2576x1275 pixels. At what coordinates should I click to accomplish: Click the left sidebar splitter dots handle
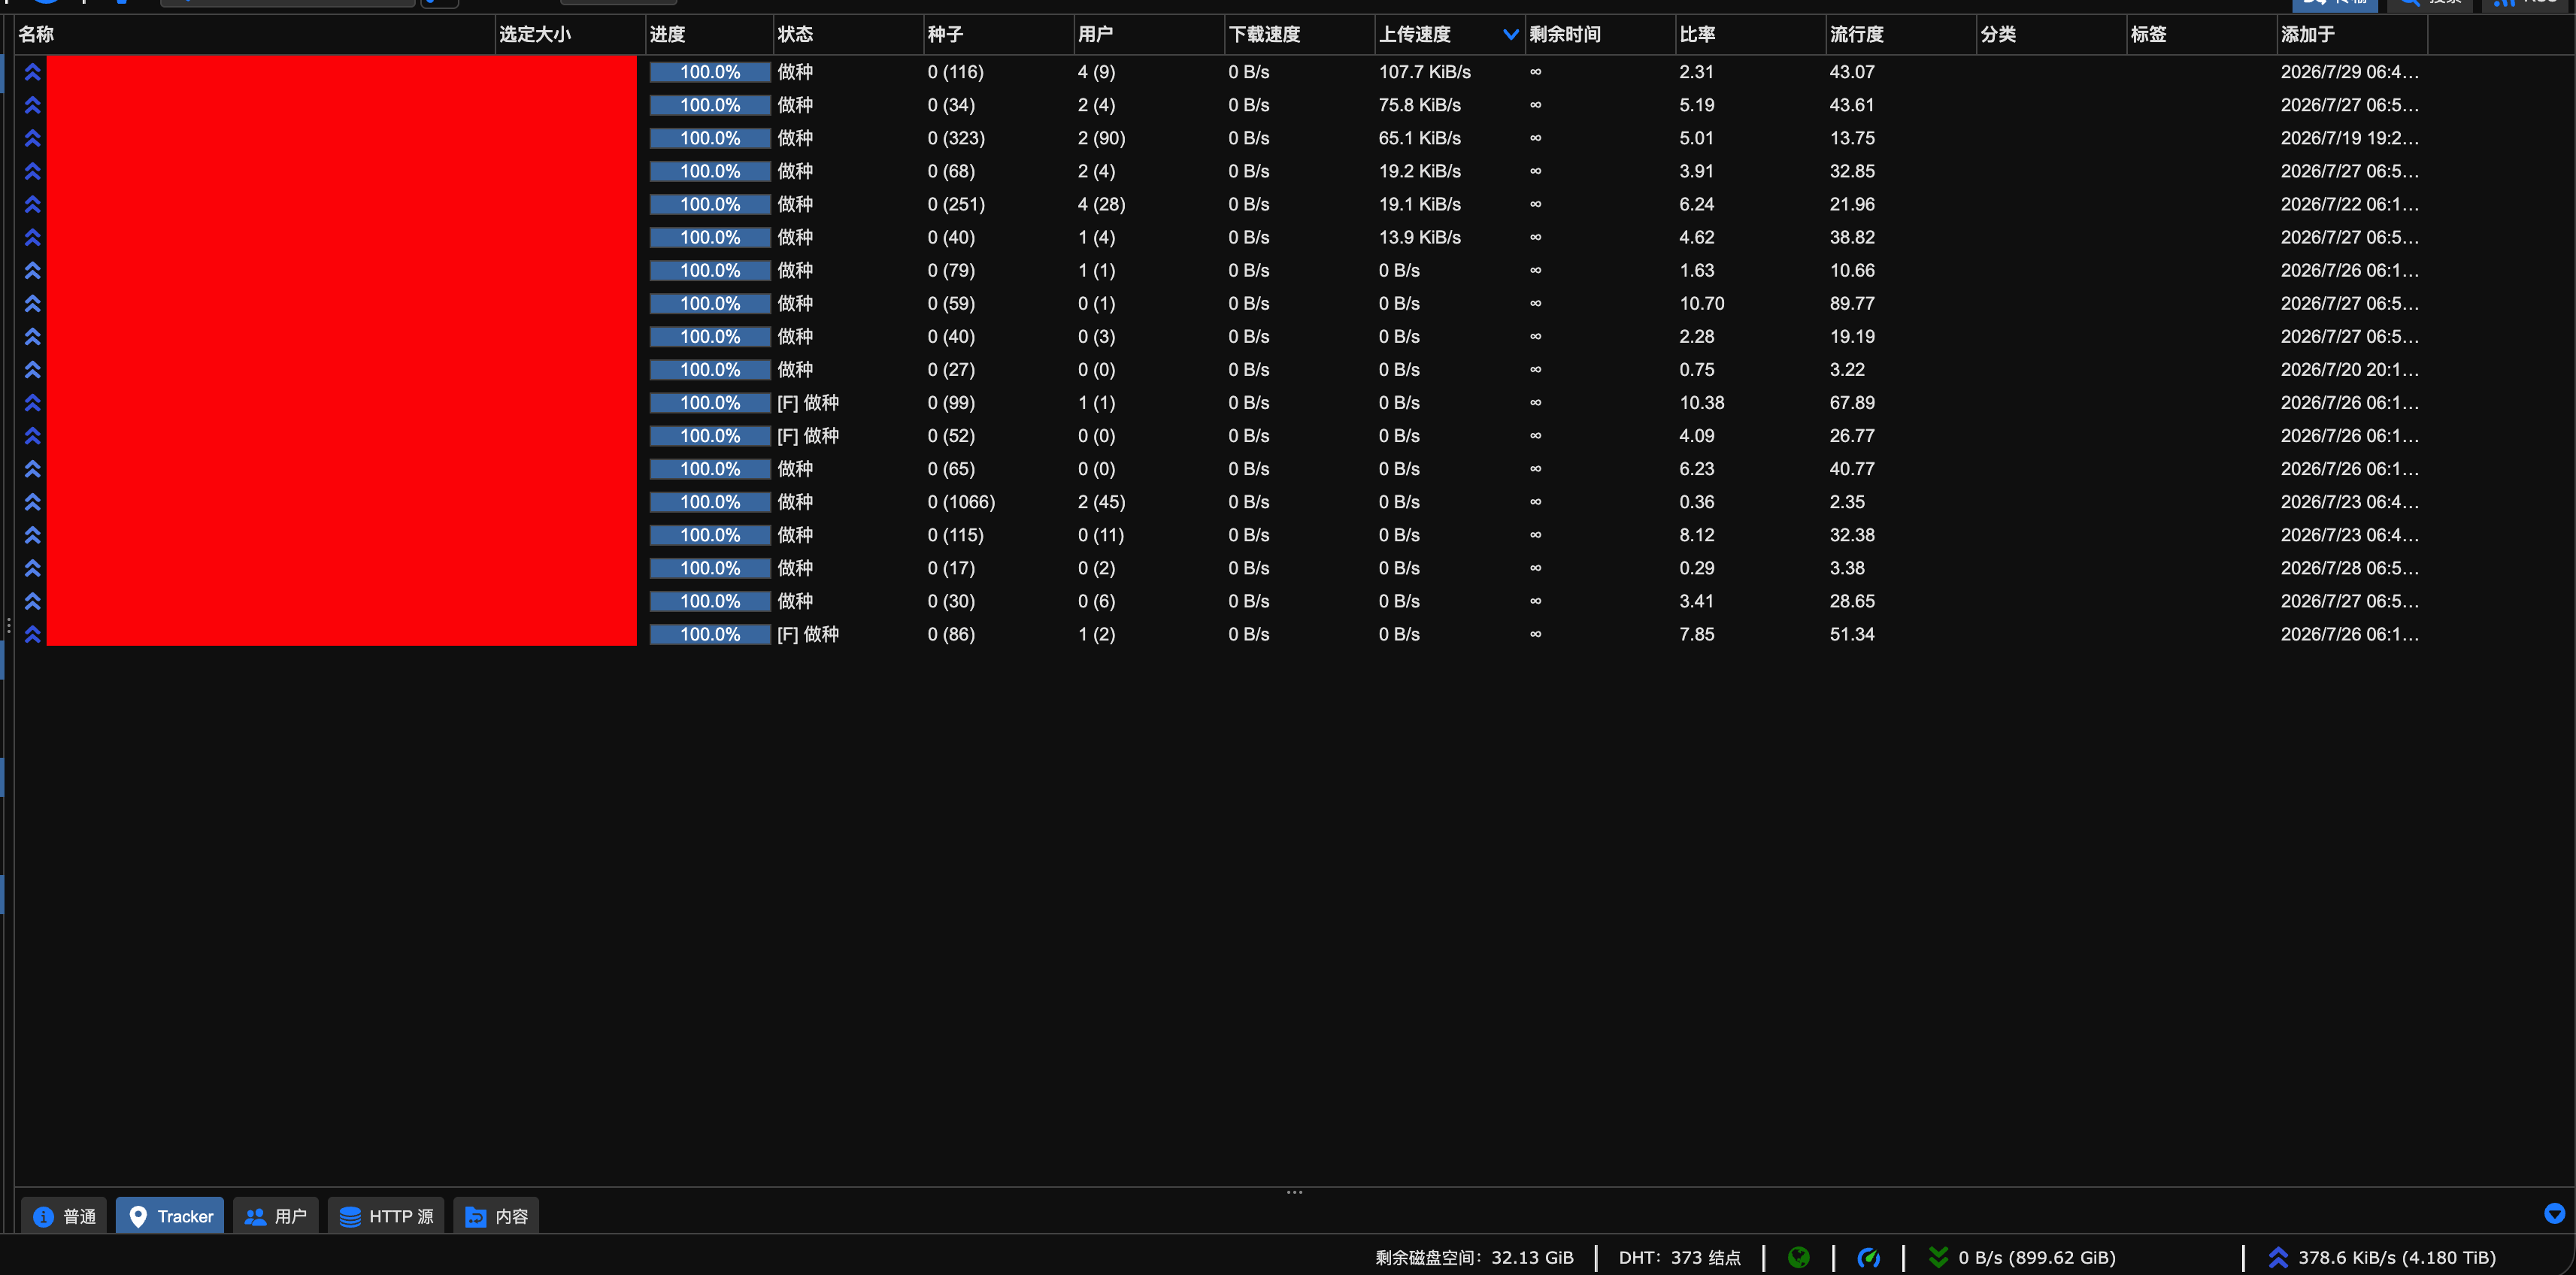[x=8, y=626]
